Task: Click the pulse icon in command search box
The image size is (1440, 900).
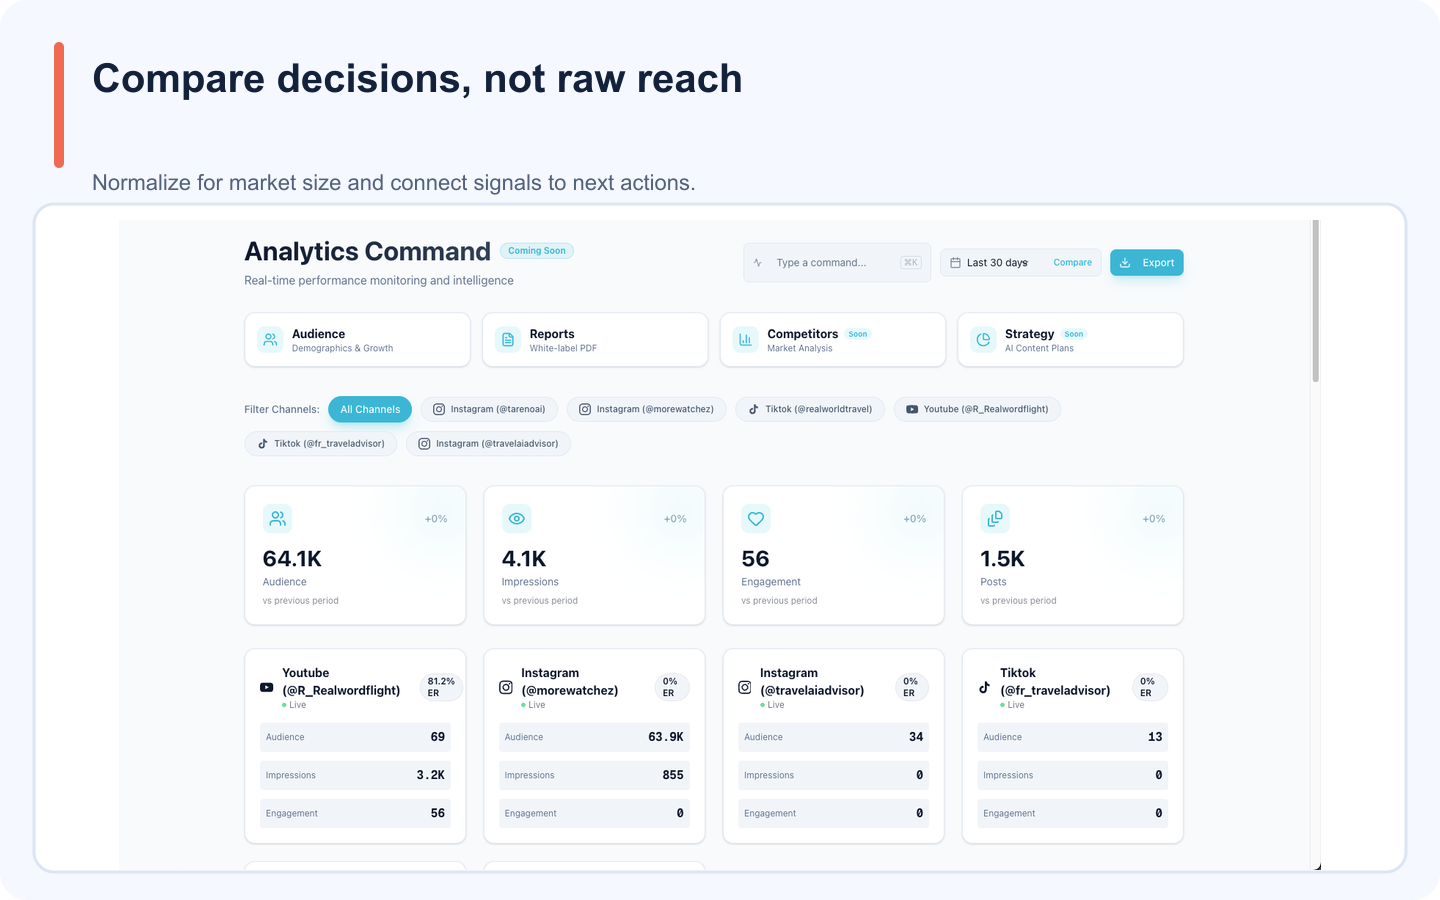Action: click(x=758, y=263)
